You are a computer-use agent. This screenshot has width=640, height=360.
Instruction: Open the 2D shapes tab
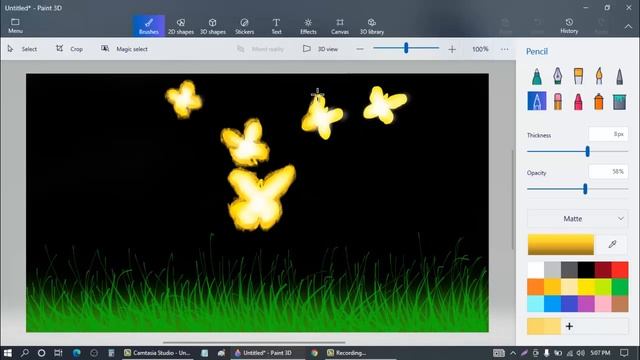[x=180, y=26]
